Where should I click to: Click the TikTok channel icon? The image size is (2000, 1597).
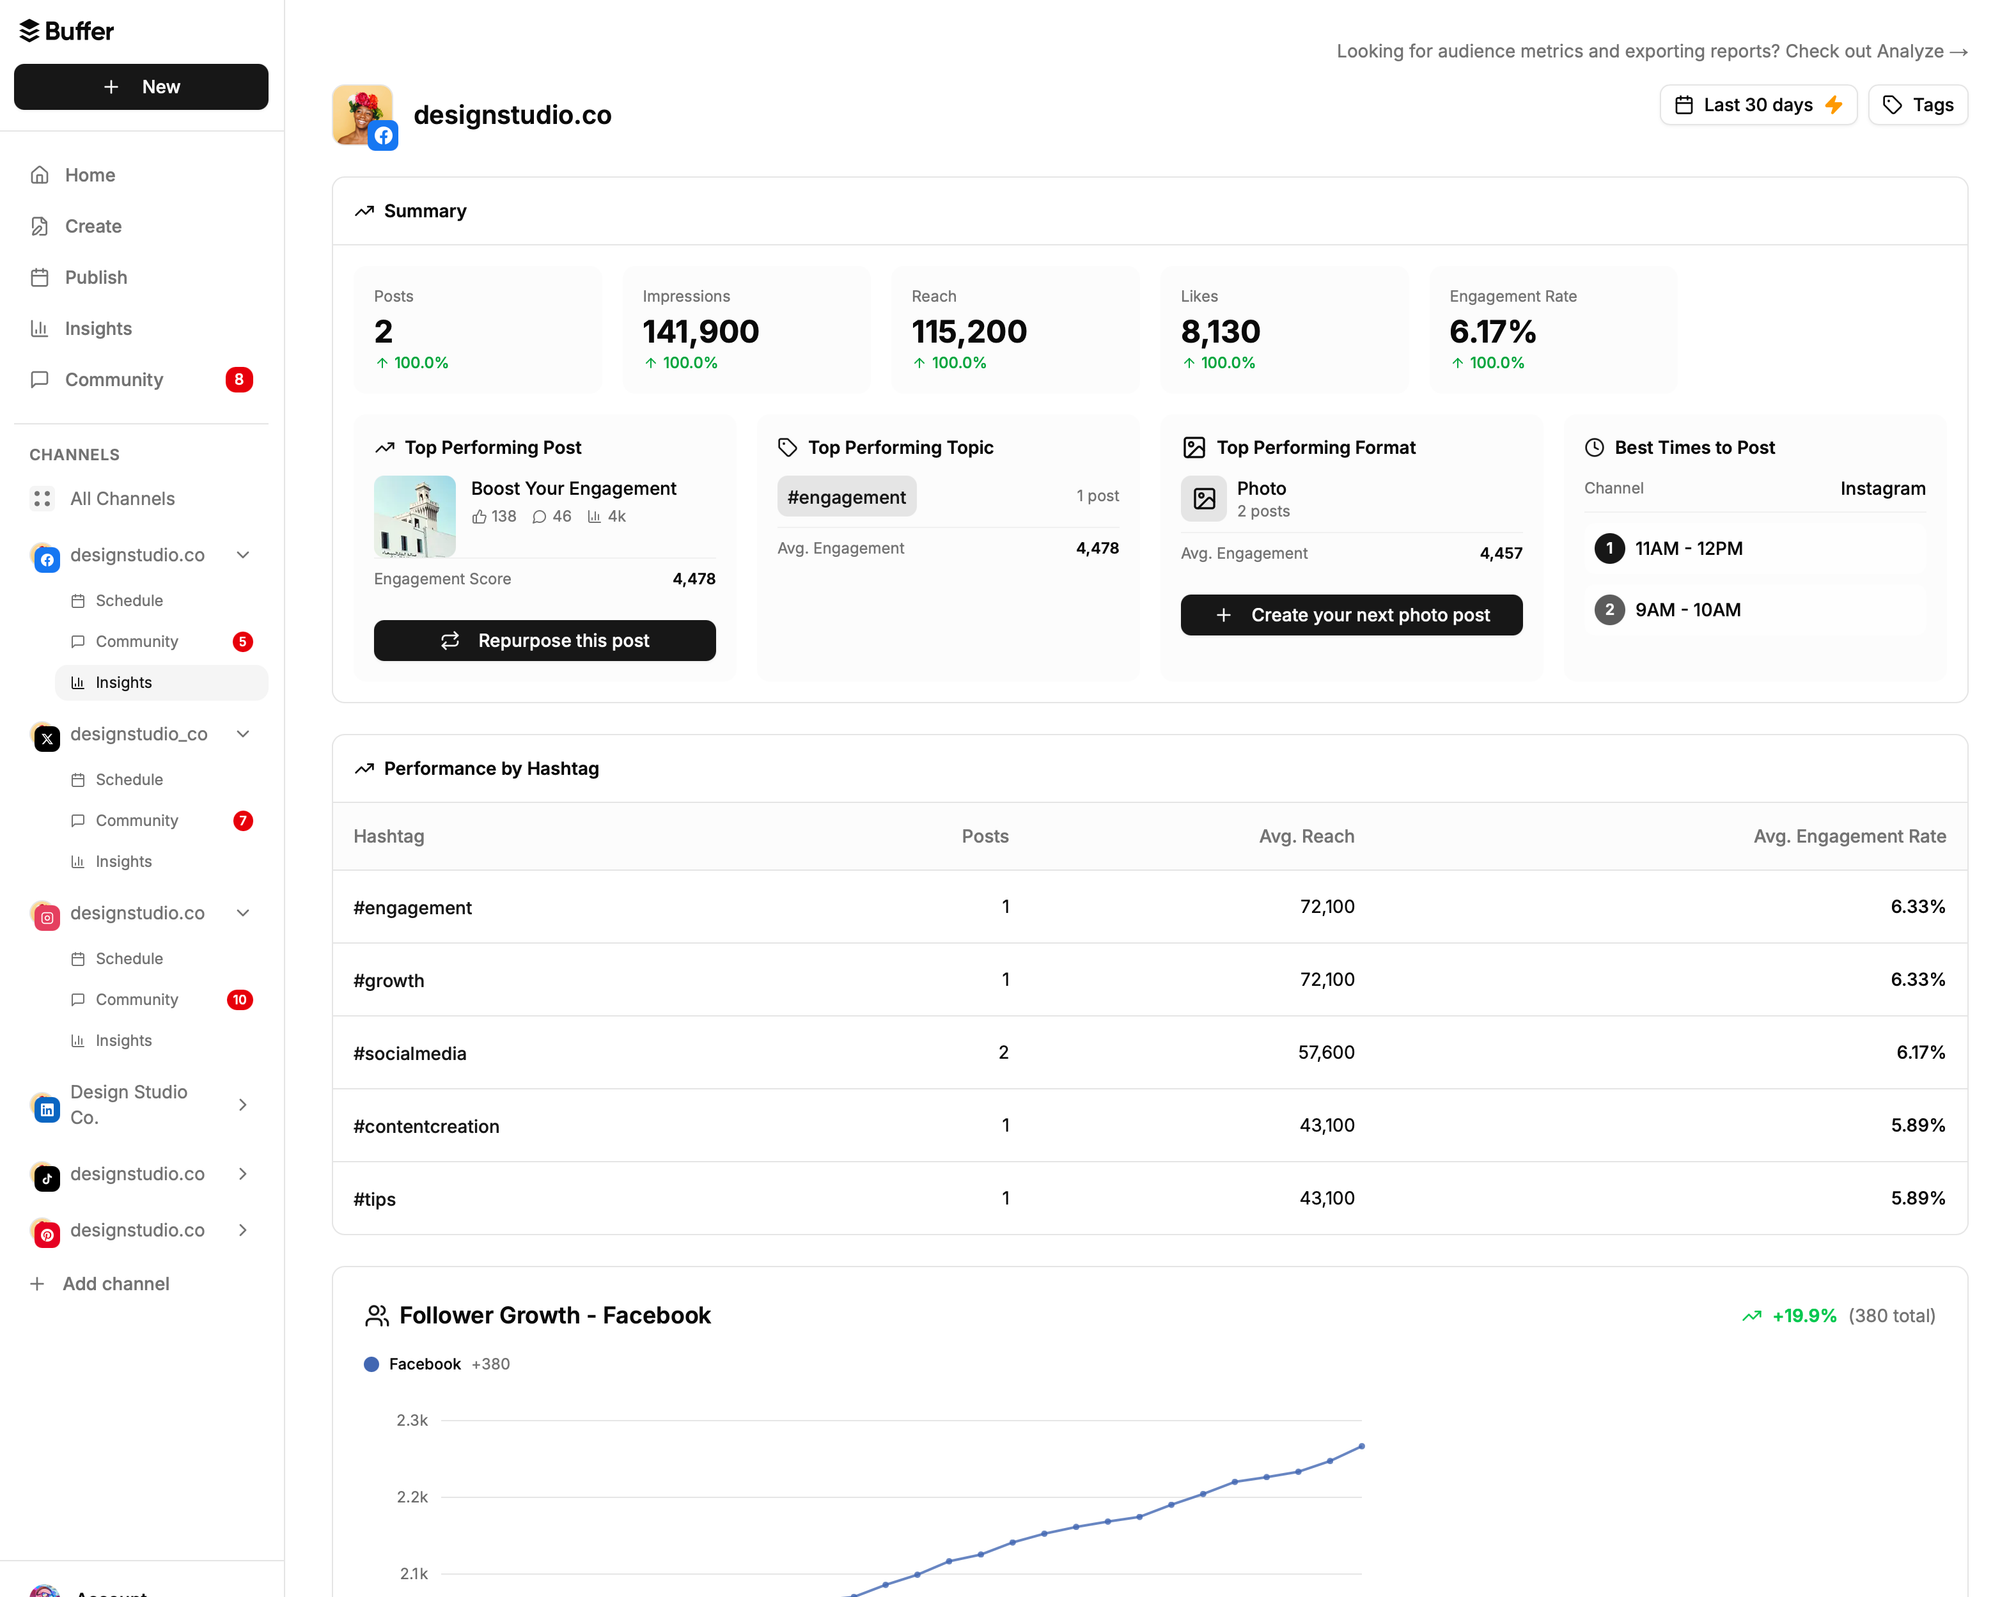pos(46,1177)
